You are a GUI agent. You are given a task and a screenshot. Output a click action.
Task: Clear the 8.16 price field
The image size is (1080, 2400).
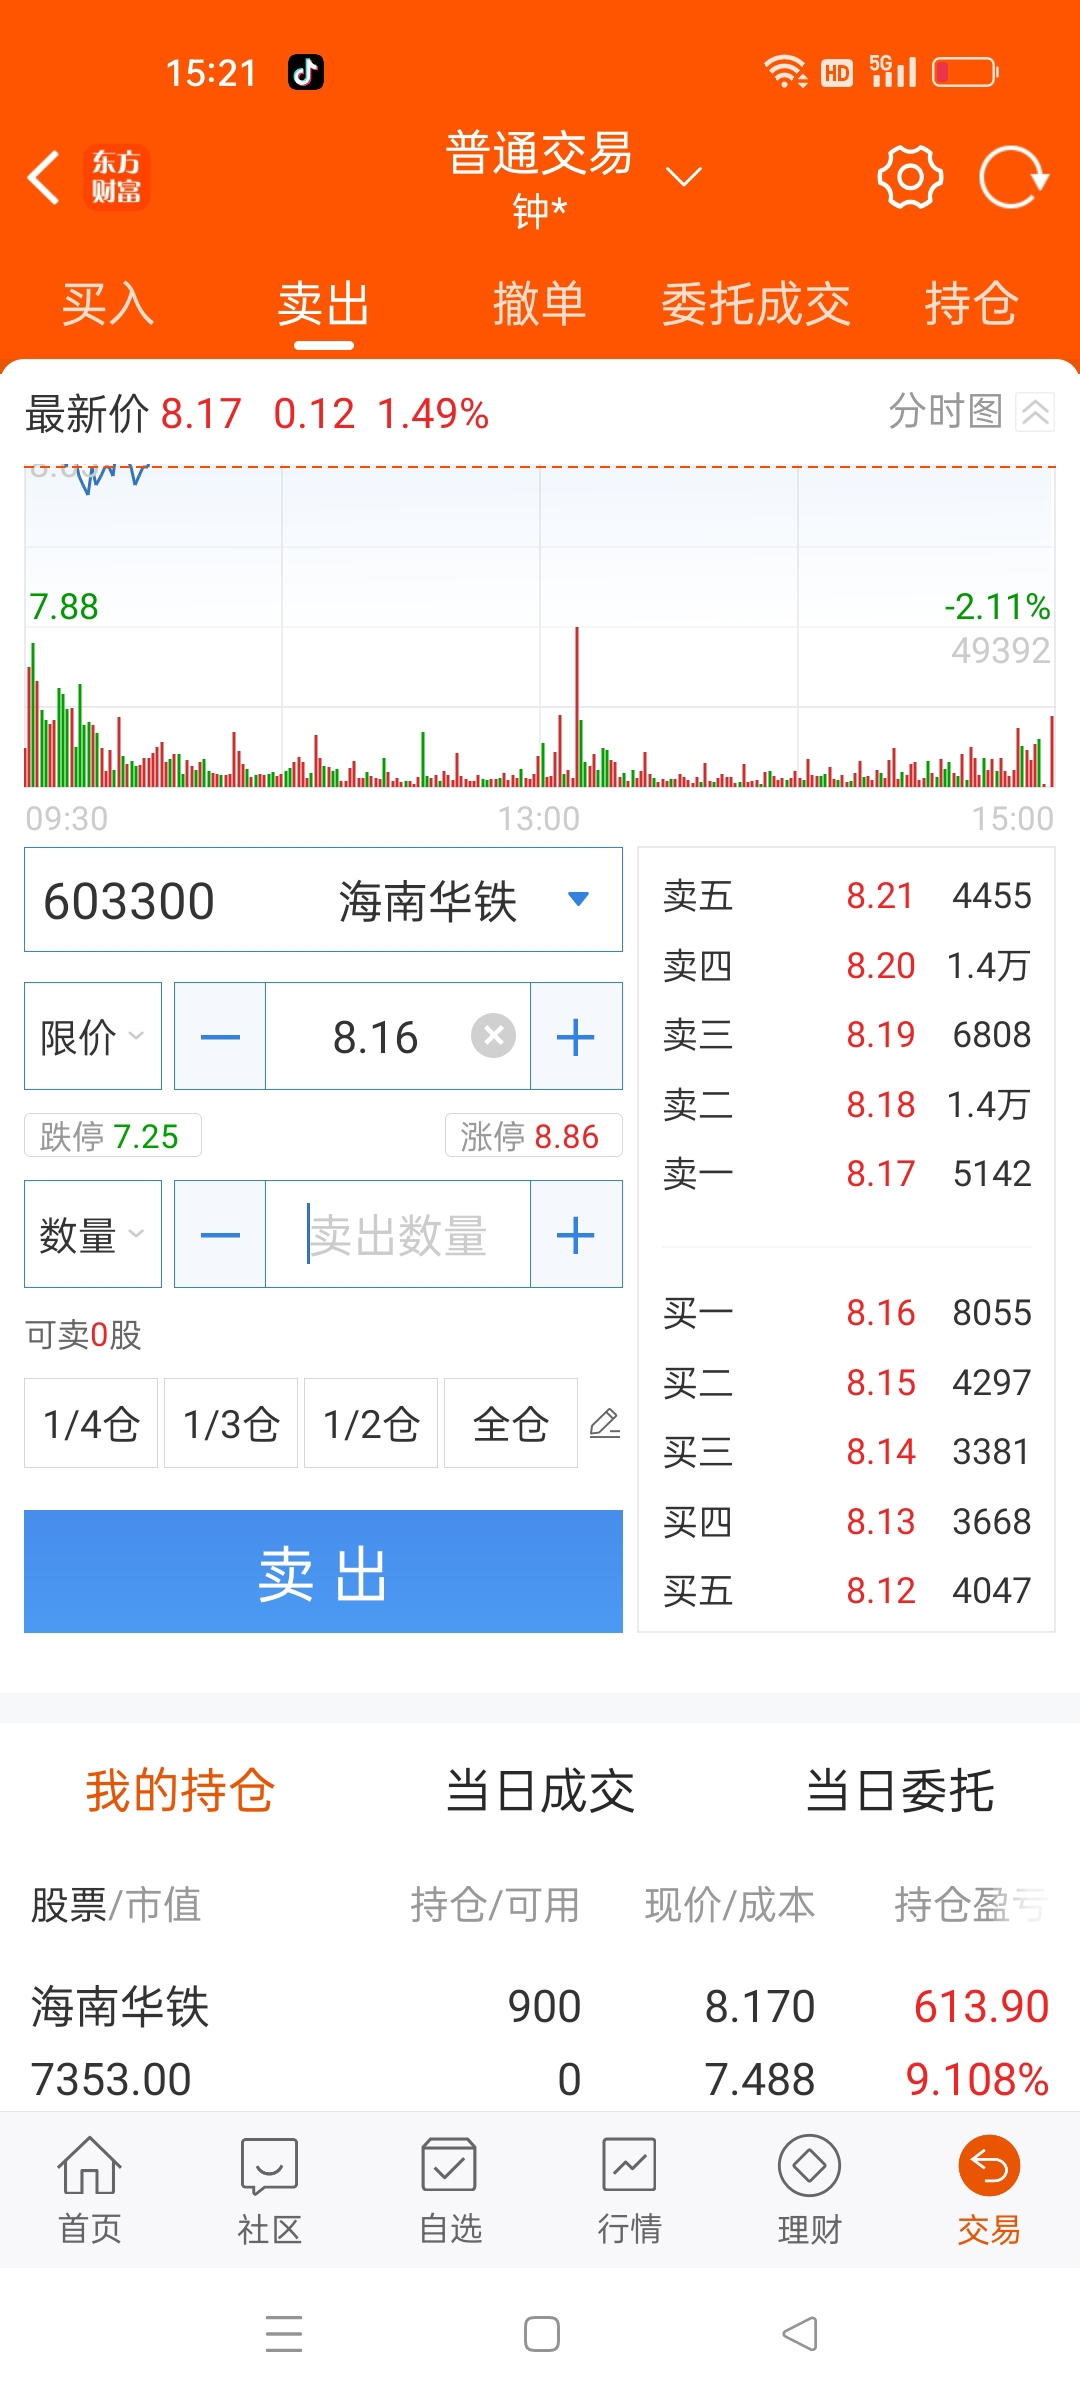point(494,1036)
